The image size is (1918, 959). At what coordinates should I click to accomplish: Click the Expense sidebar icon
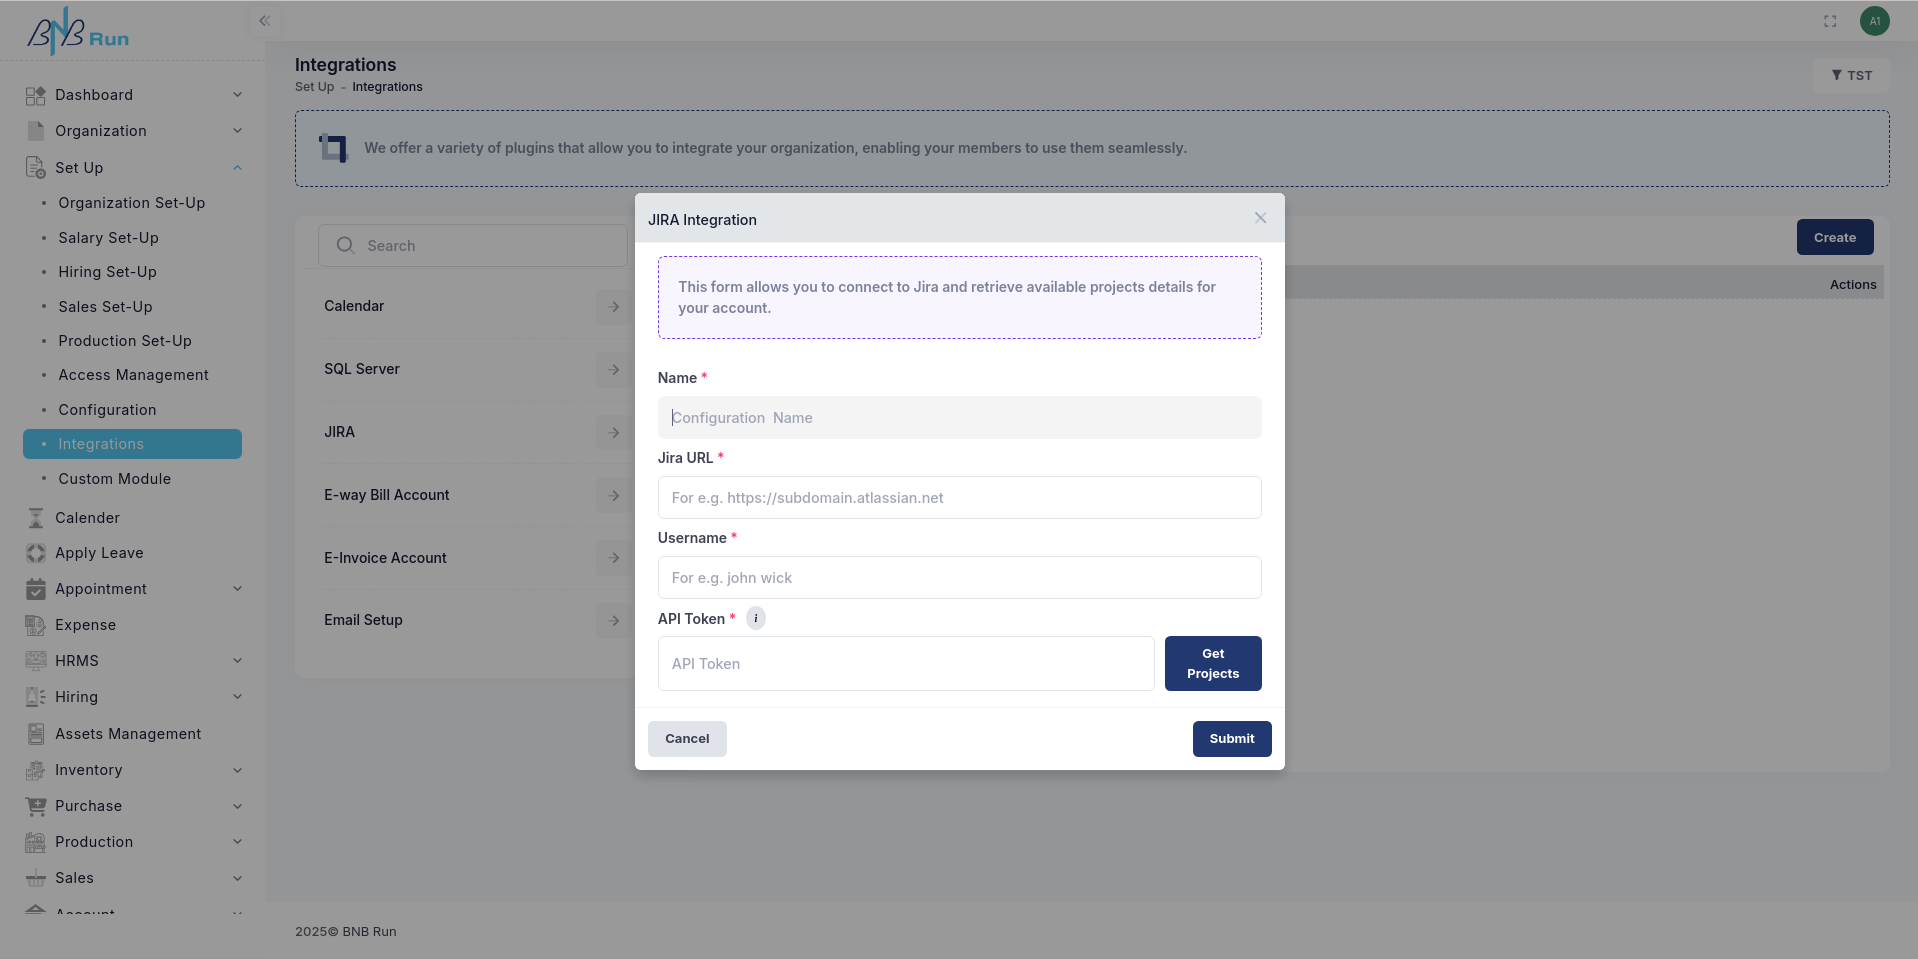click(36, 625)
